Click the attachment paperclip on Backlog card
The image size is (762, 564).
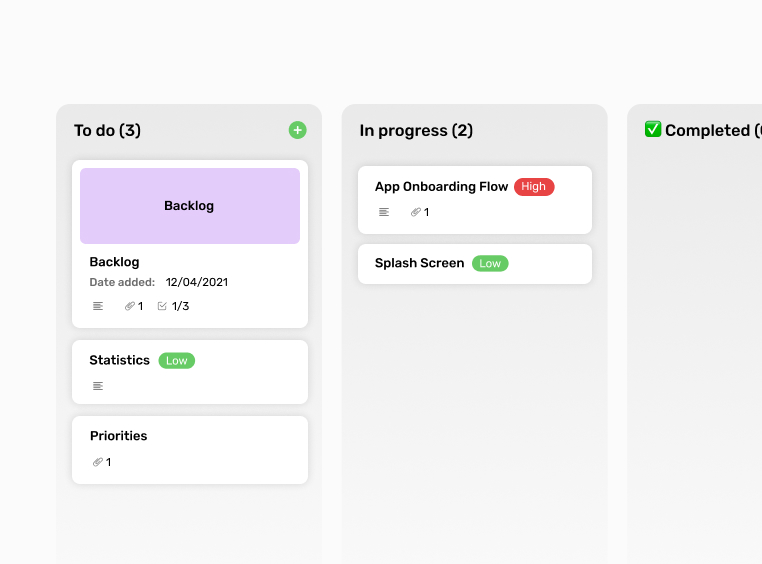coord(130,306)
